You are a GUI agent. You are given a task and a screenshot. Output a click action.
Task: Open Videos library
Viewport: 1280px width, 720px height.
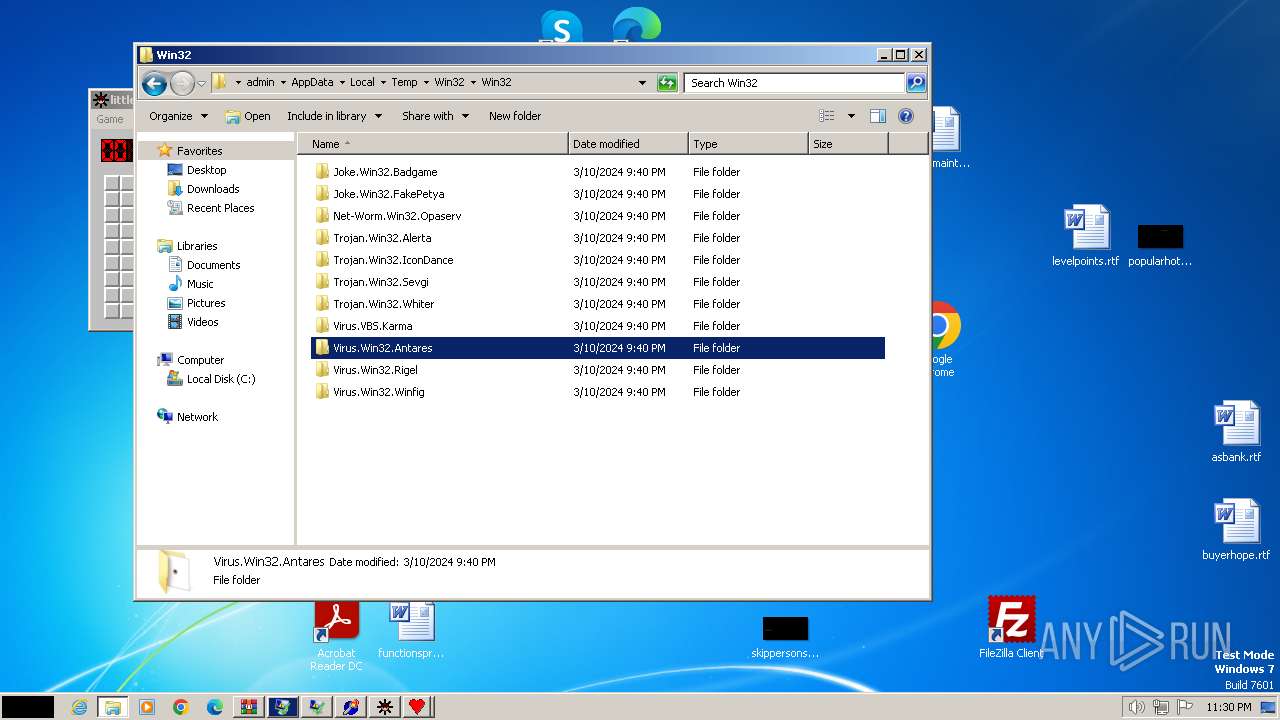(202, 322)
